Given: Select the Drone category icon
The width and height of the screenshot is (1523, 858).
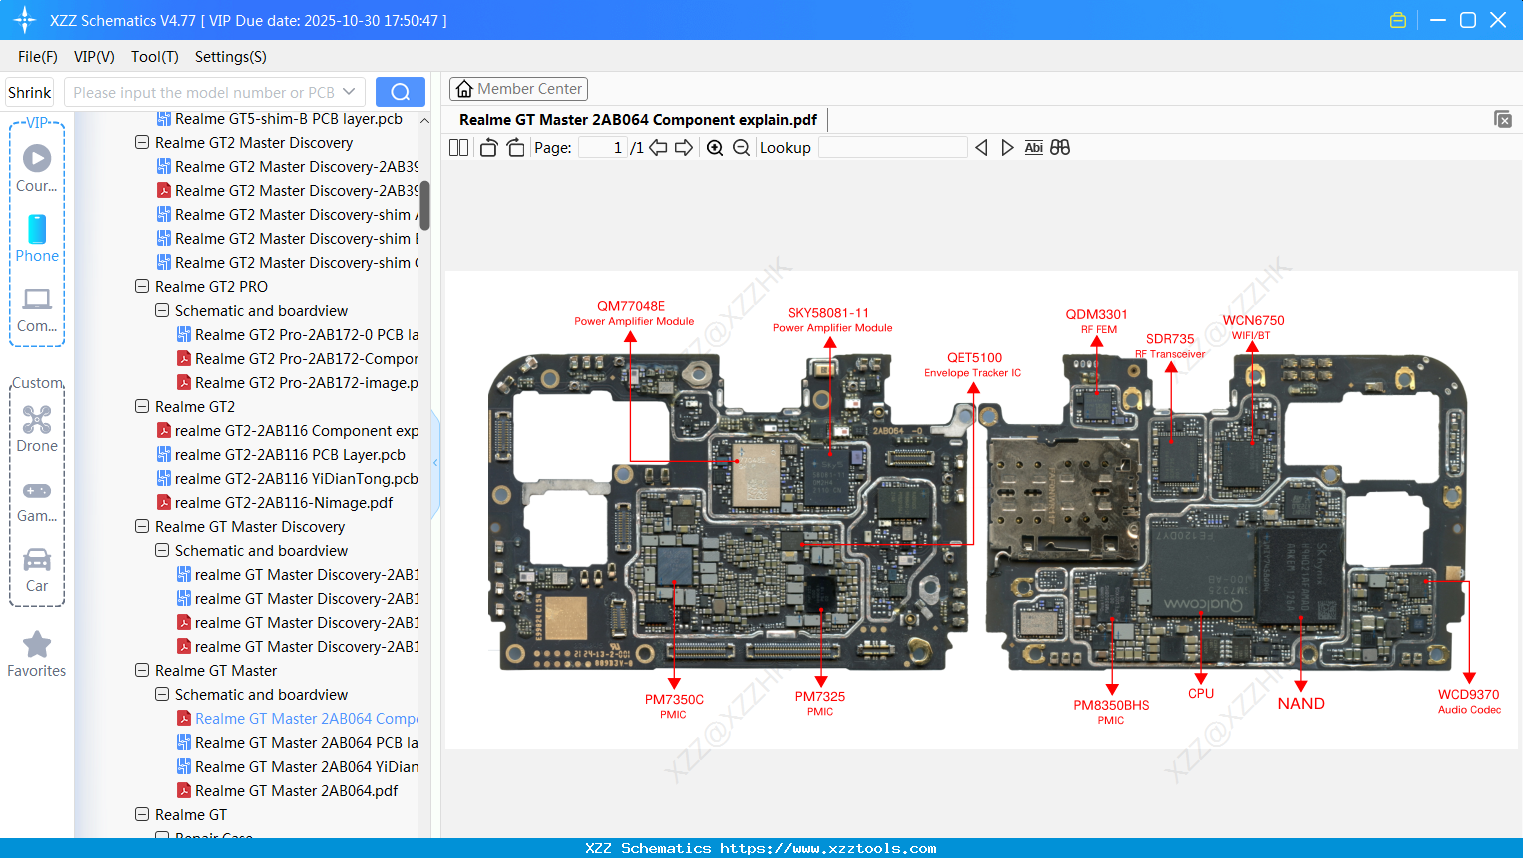Looking at the screenshot, I should pos(37,429).
